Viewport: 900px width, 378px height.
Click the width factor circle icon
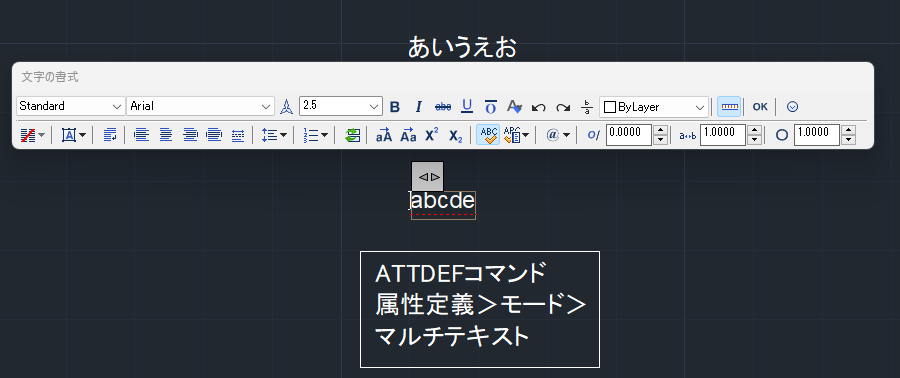[781, 135]
